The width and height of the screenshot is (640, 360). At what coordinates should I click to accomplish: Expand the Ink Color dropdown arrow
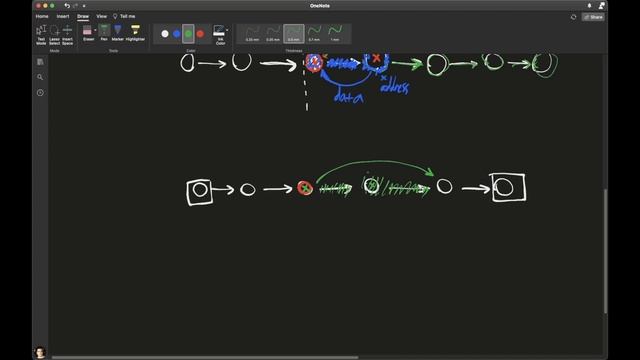pos(227,30)
